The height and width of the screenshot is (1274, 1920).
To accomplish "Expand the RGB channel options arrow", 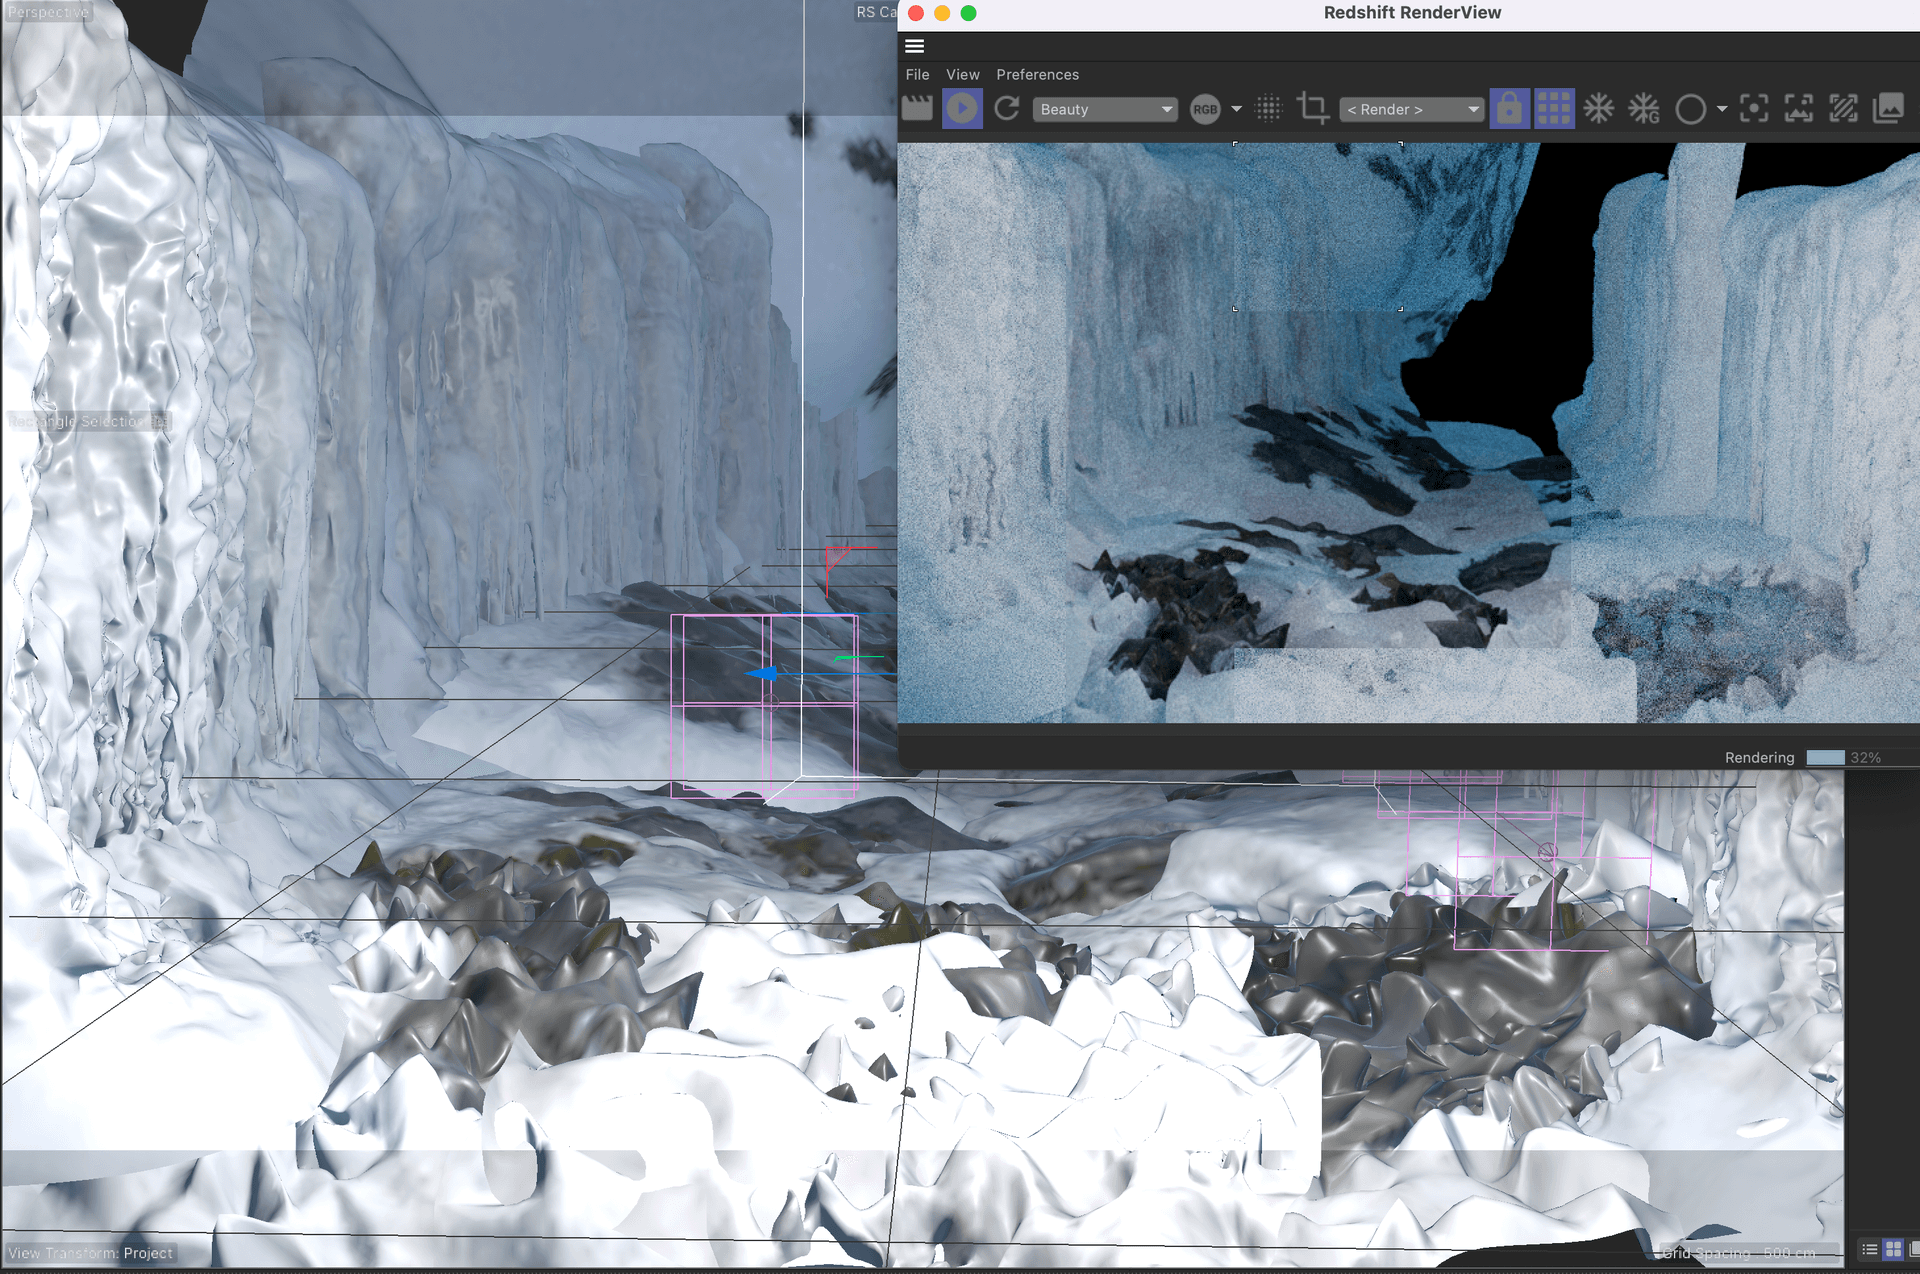I will tap(1236, 109).
